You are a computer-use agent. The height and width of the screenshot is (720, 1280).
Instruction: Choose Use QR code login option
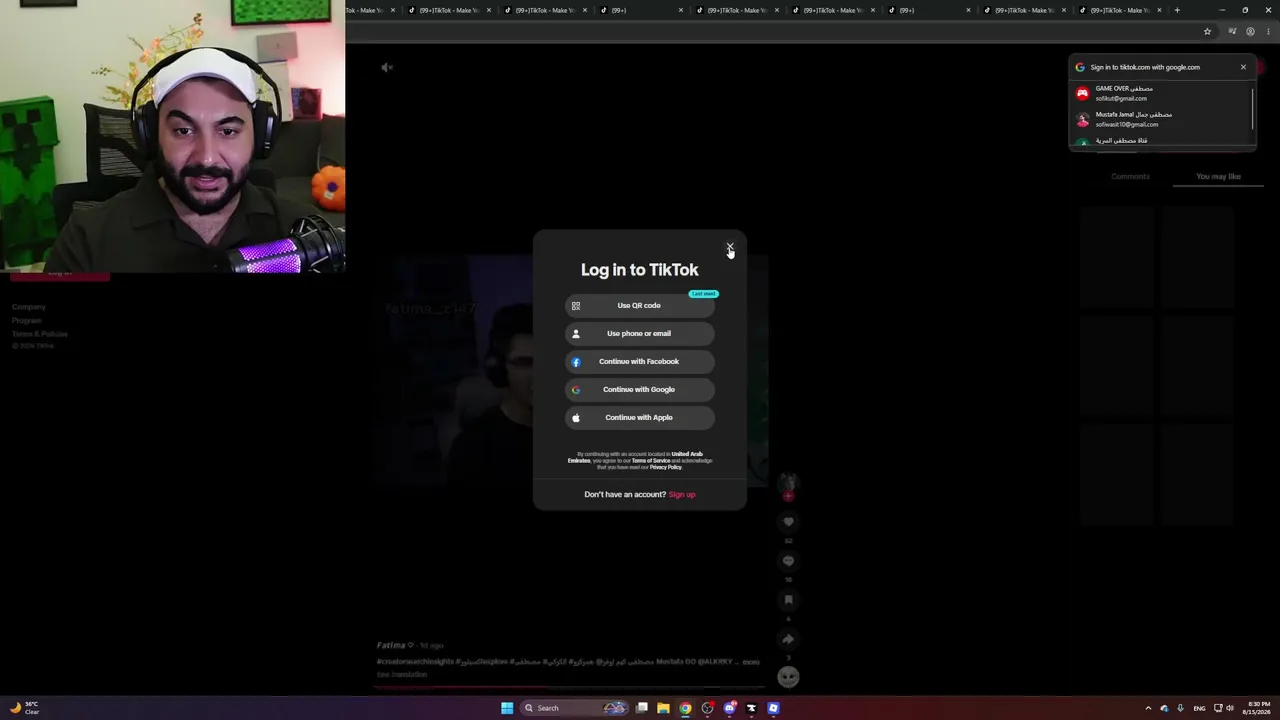(x=639, y=305)
